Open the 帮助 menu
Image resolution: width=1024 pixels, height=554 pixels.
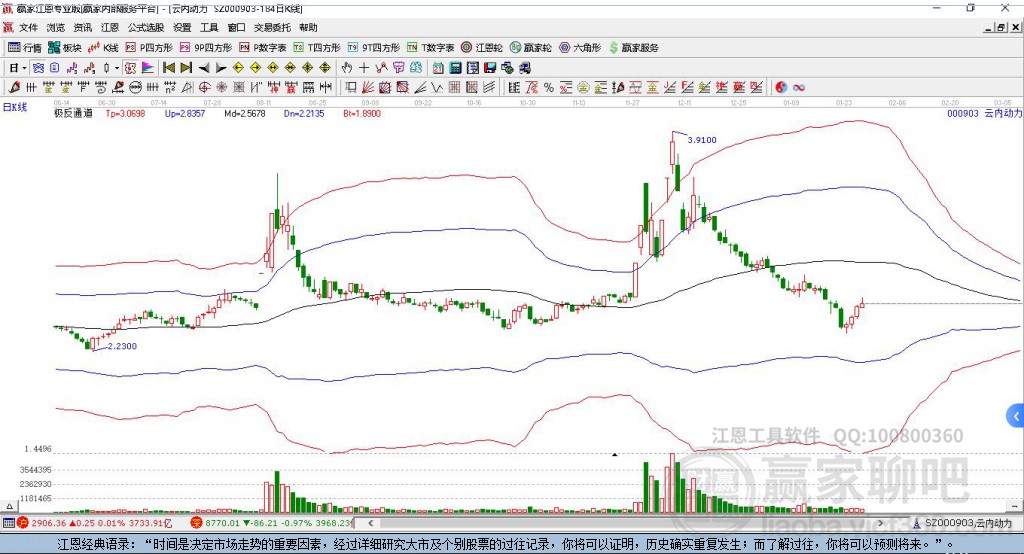pos(308,27)
